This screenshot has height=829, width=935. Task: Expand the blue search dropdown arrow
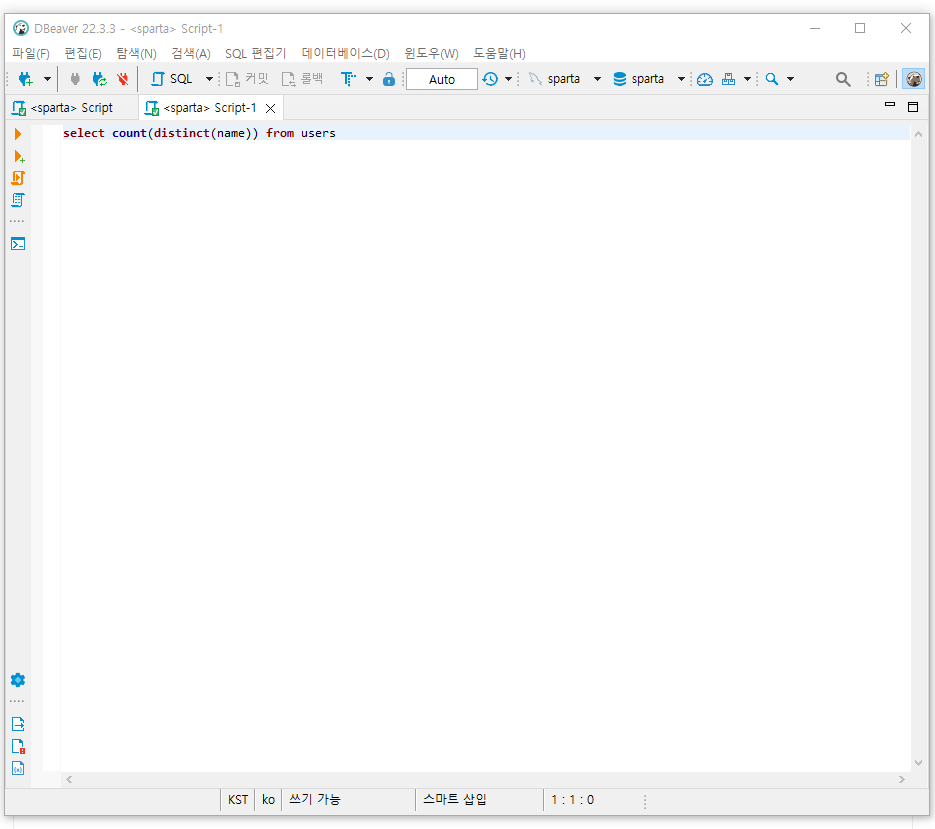[x=791, y=79]
